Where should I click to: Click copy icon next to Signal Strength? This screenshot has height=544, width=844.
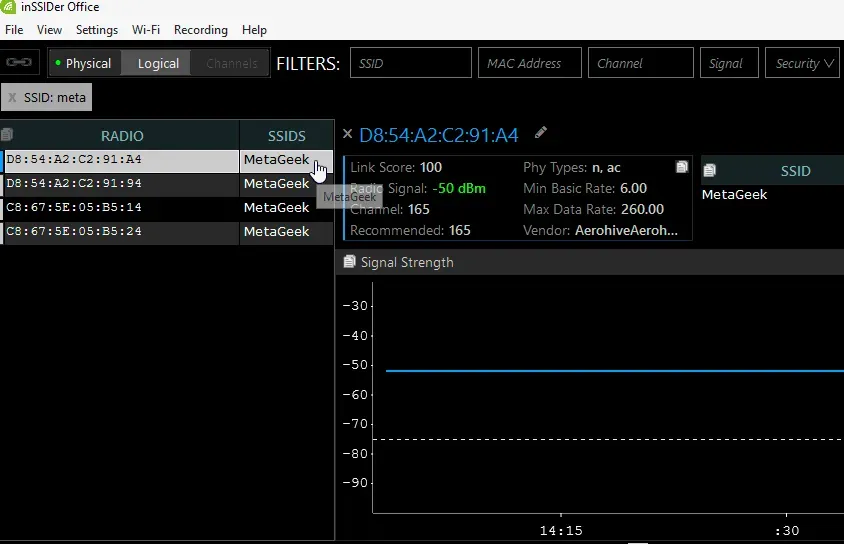coord(349,262)
